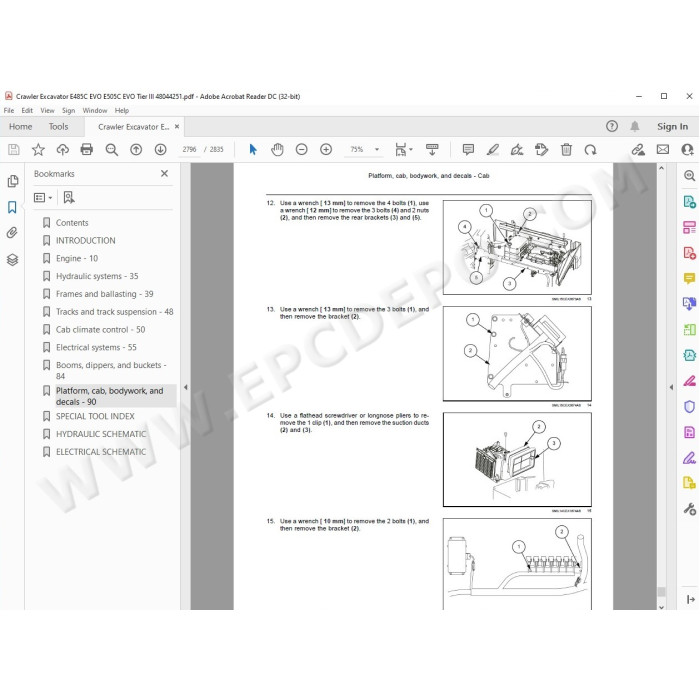Switch to the Tools tab
Screen dimensions: 700x700
click(58, 126)
